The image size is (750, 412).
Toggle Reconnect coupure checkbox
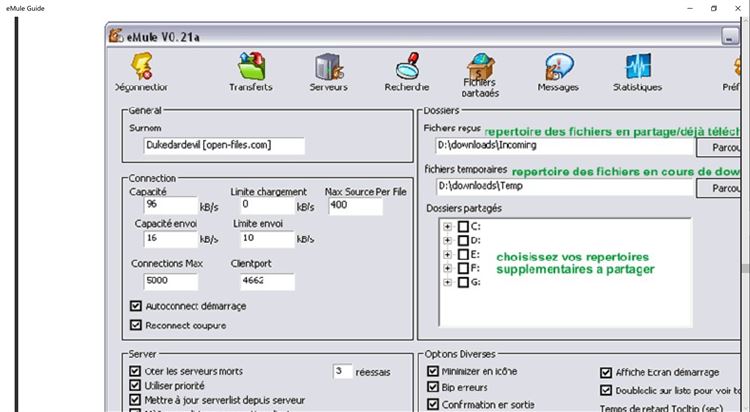(136, 325)
